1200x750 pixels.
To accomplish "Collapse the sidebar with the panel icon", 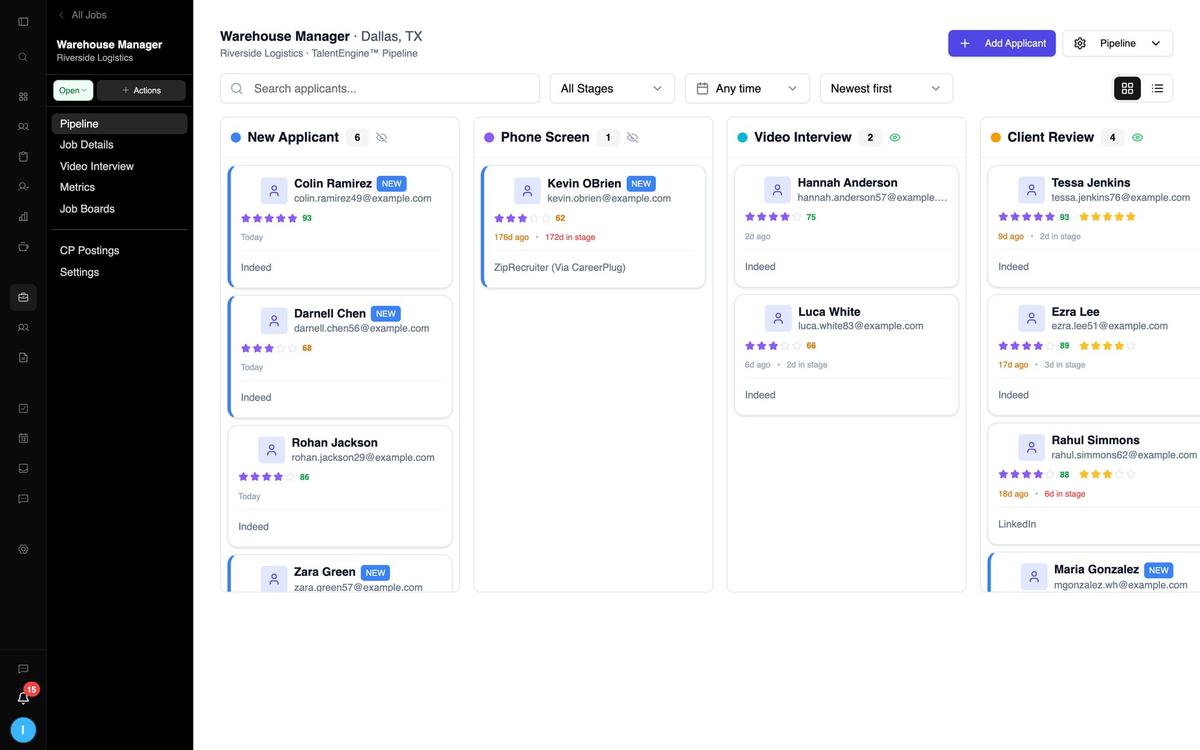I will (x=23, y=21).
